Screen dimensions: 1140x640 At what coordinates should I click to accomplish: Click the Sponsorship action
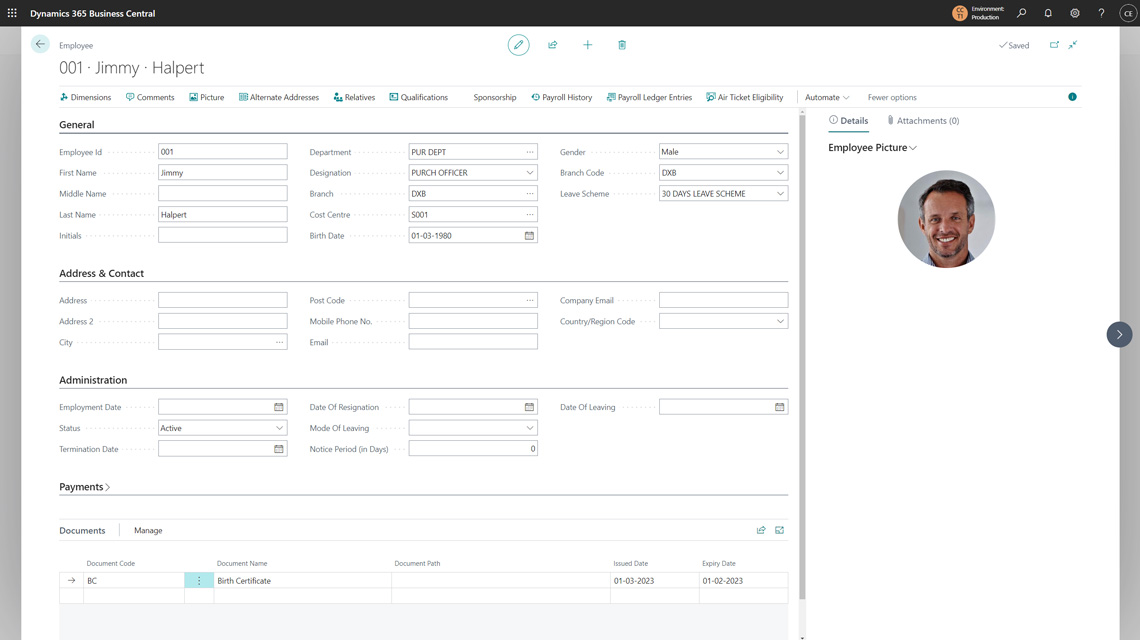coord(494,97)
